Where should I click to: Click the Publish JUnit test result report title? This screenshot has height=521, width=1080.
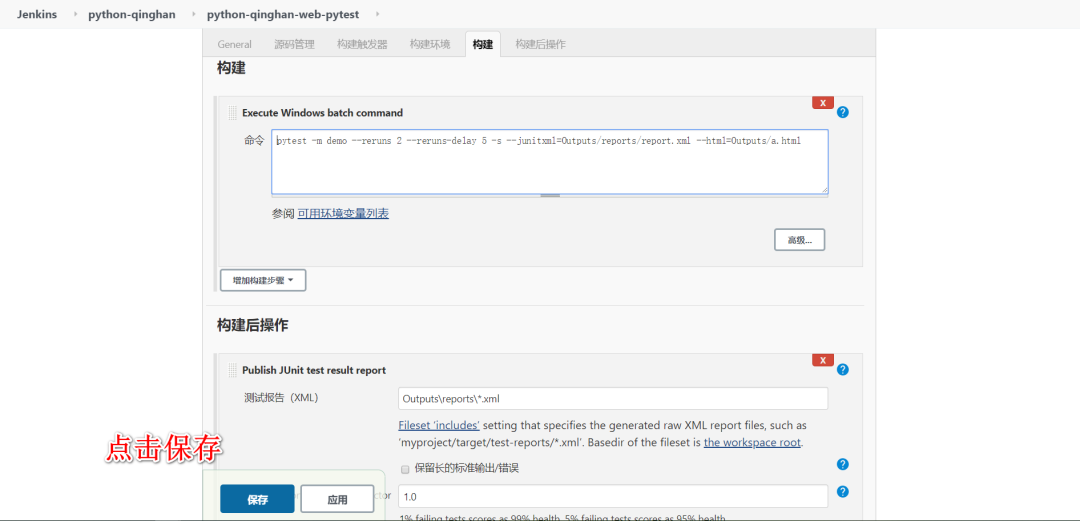pyautogui.click(x=313, y=370)
